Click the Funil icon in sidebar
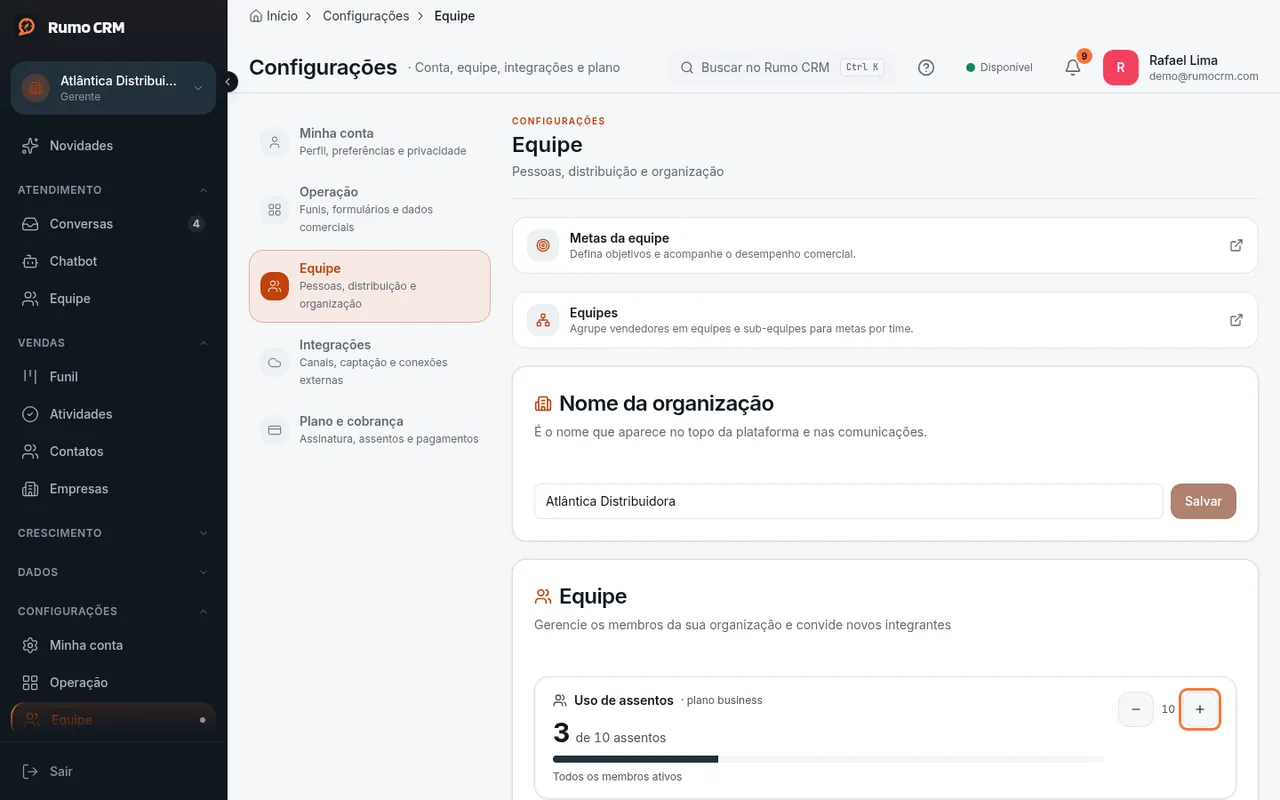1280x800 pixels. pyautogui.click(x=30, y=377)
